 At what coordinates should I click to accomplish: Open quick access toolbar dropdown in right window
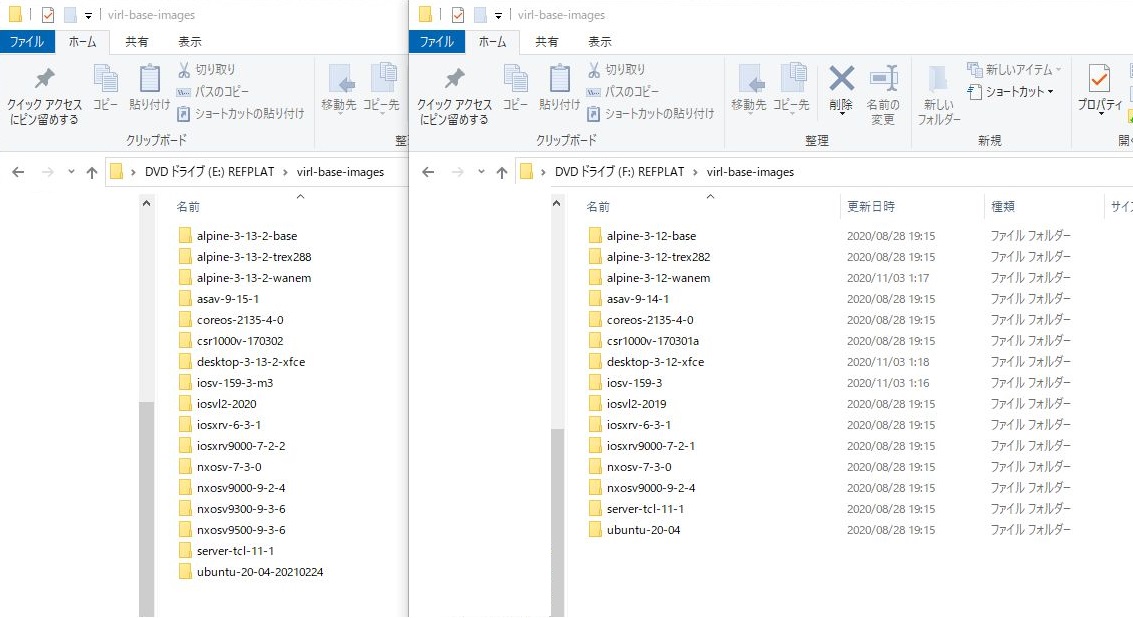point(498,15)
